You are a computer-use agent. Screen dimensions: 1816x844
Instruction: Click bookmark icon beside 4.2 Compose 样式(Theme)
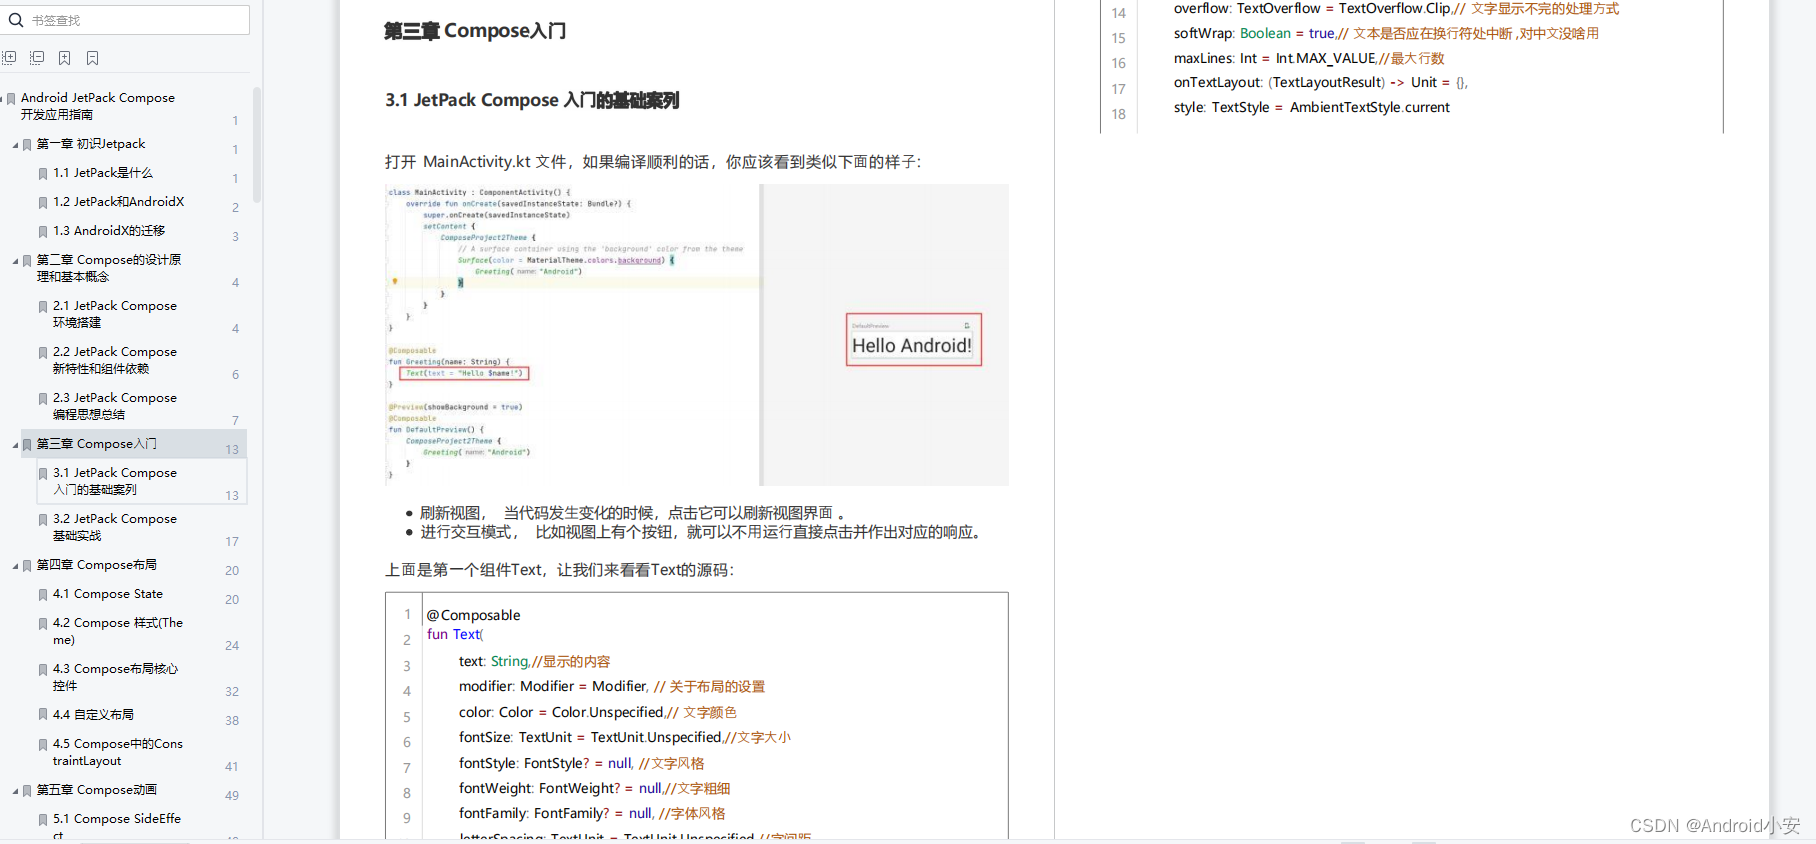click(x=43, y=624)
